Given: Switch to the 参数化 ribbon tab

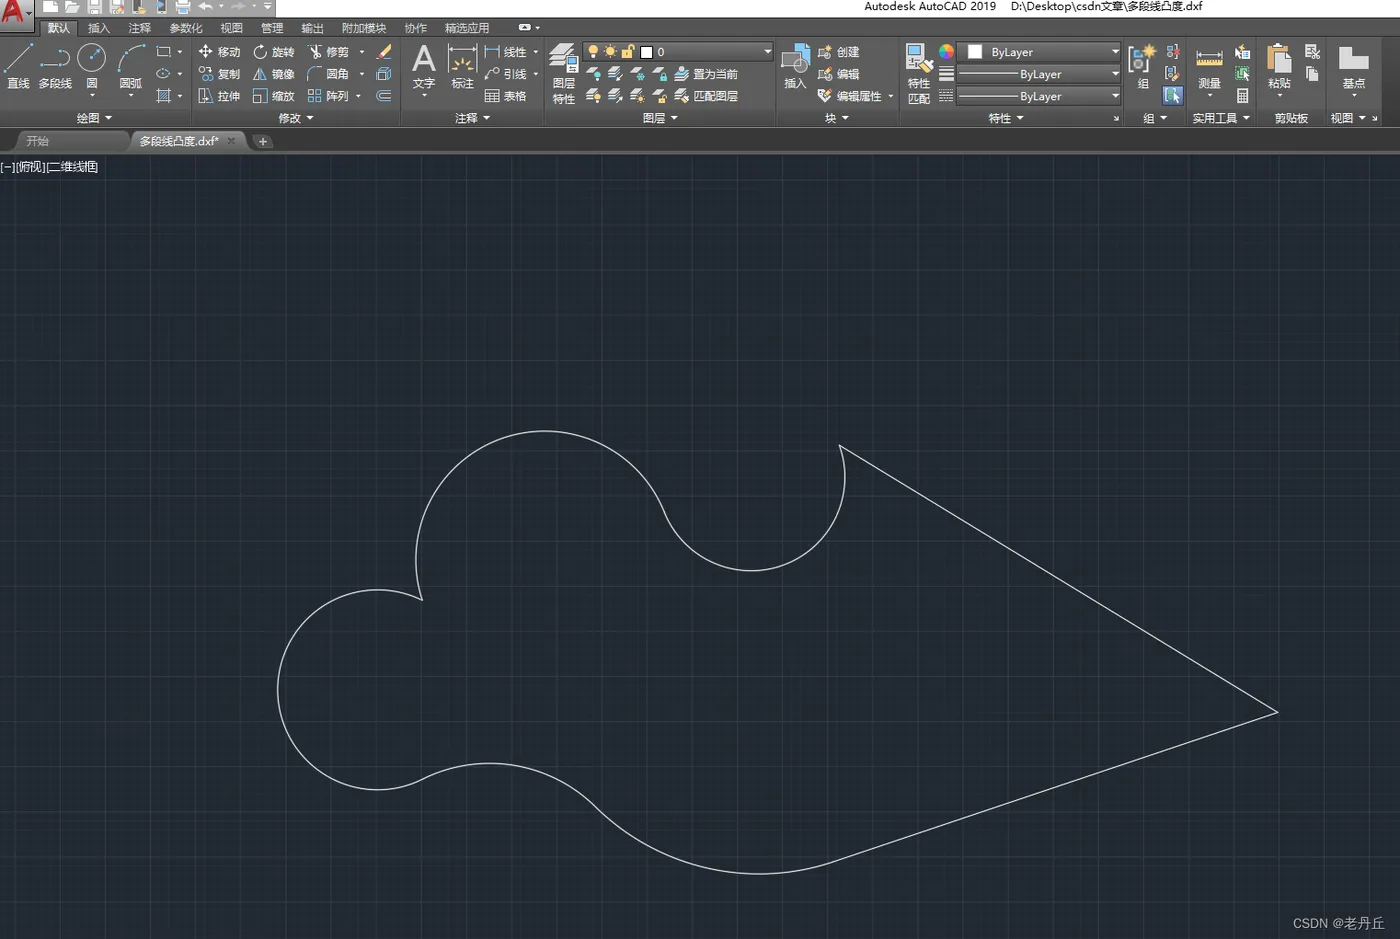Looking at the screenshot, I should coord(185,28).
